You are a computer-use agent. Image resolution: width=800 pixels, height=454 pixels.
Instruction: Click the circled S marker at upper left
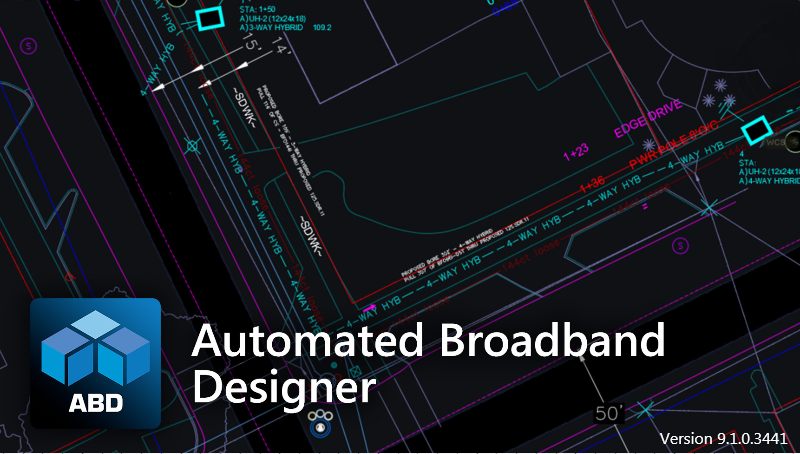(x=29, y=46)
